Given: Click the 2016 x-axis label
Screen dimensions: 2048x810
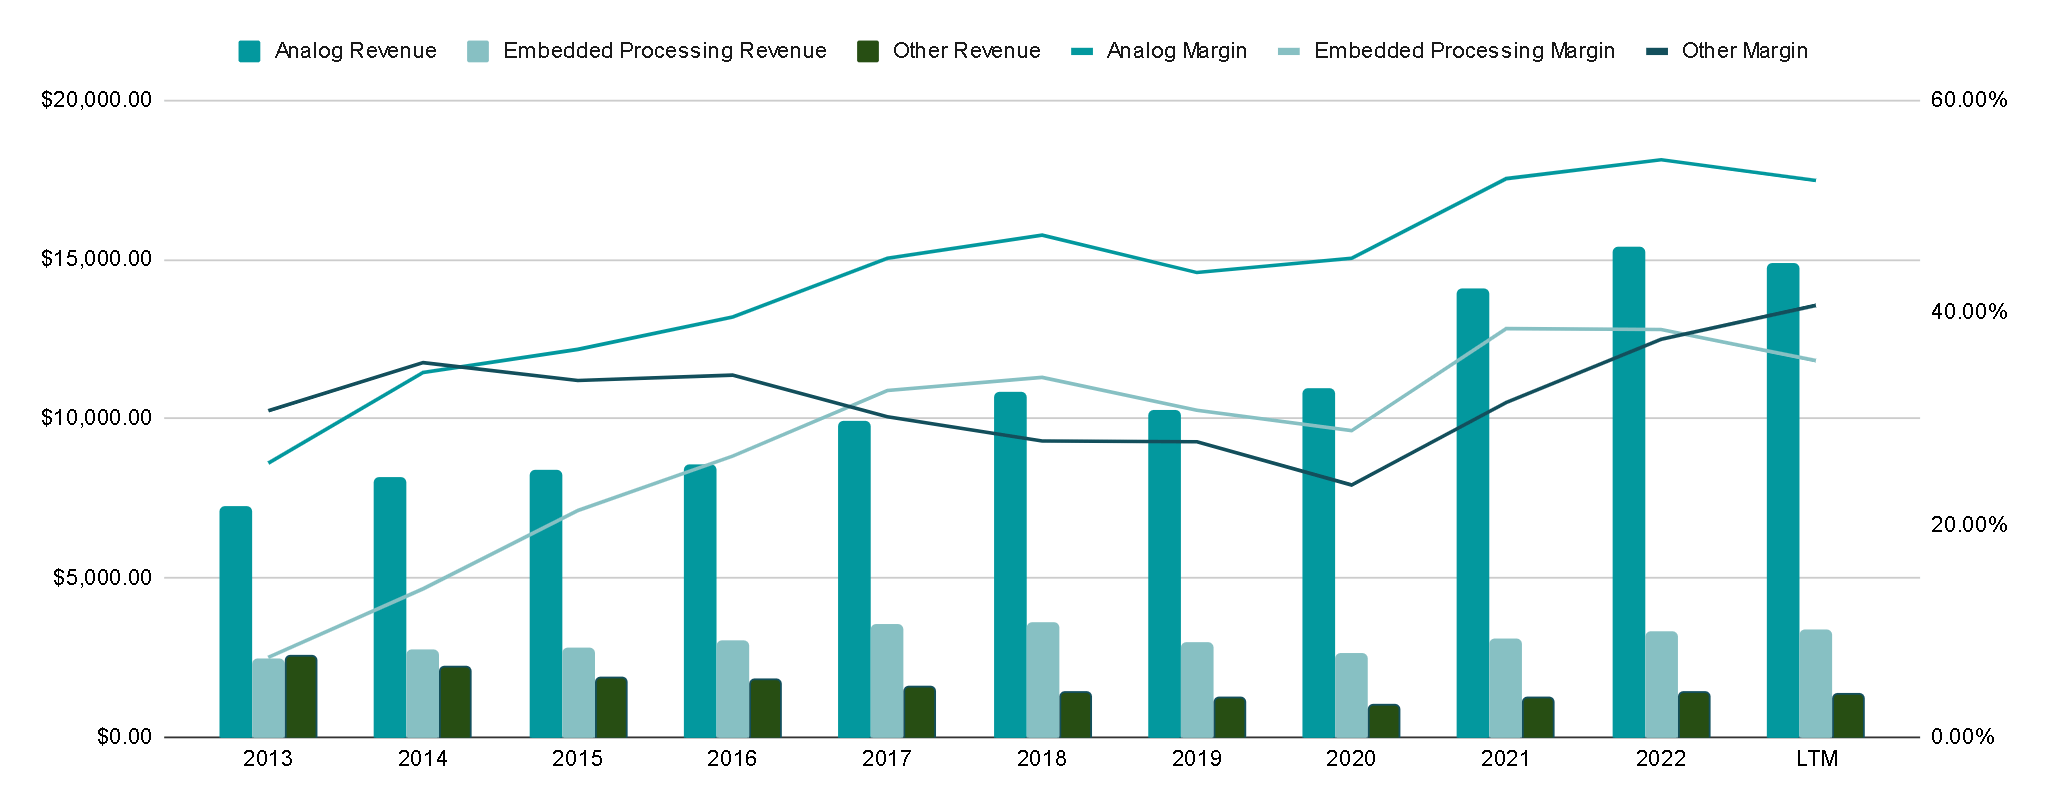Looking at the screenshot, I should click(732, 759).
